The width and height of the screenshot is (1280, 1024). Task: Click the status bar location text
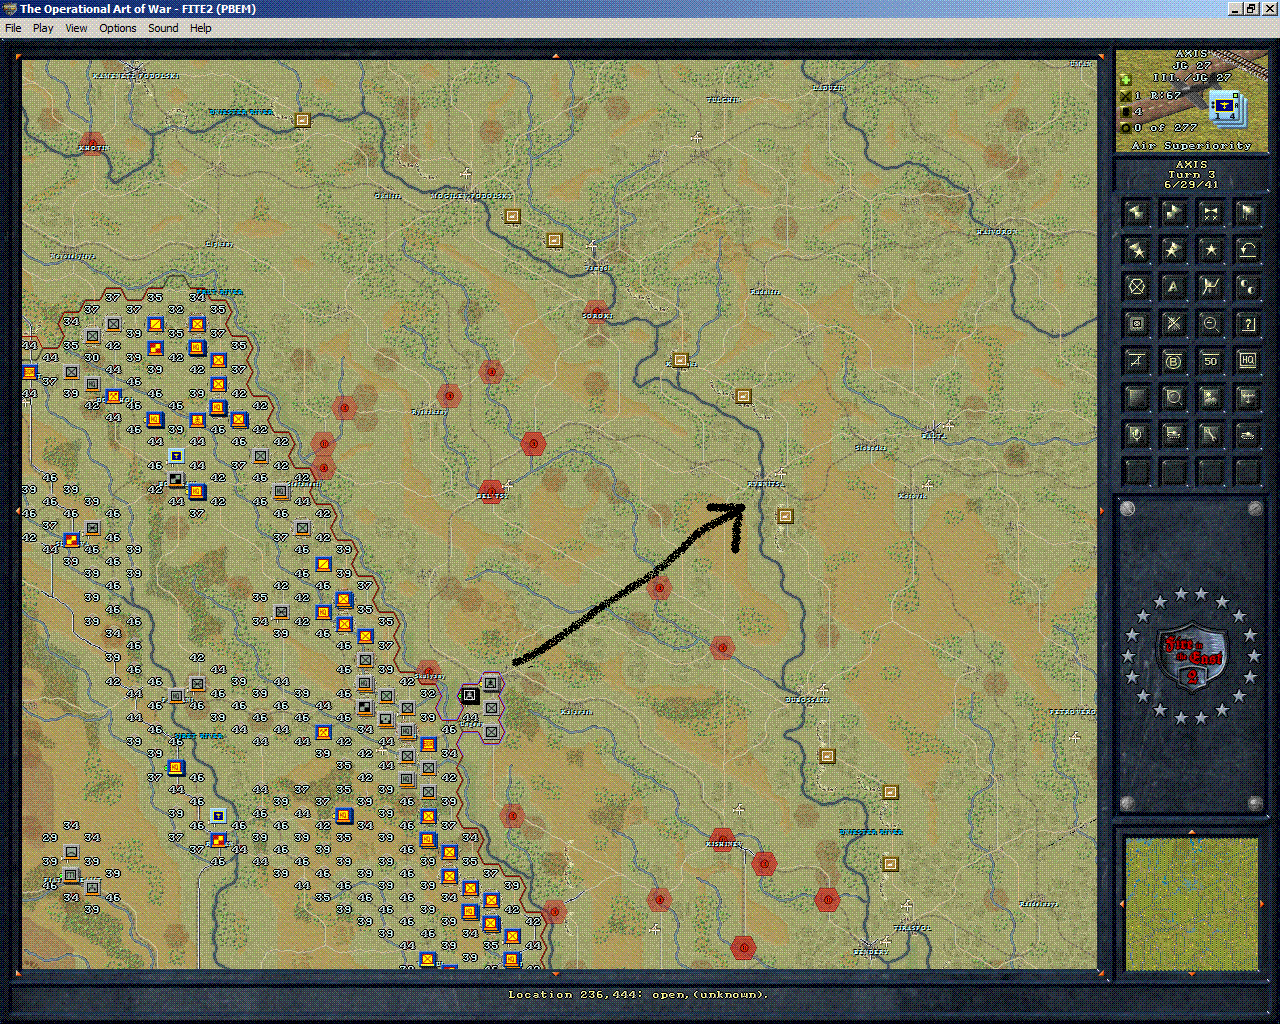pos(638,994)
